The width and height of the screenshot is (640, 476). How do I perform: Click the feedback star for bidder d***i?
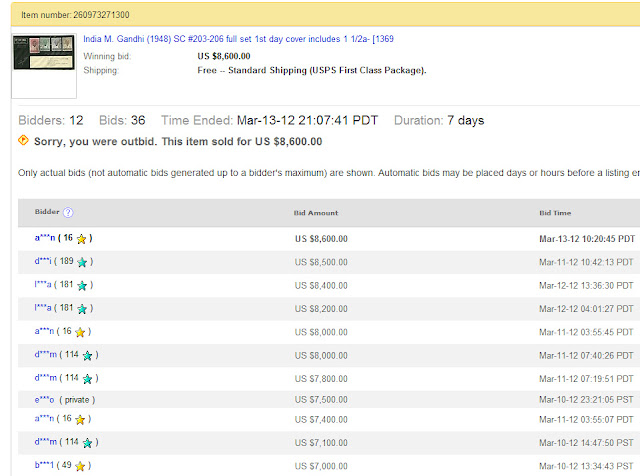coord(84,262)
